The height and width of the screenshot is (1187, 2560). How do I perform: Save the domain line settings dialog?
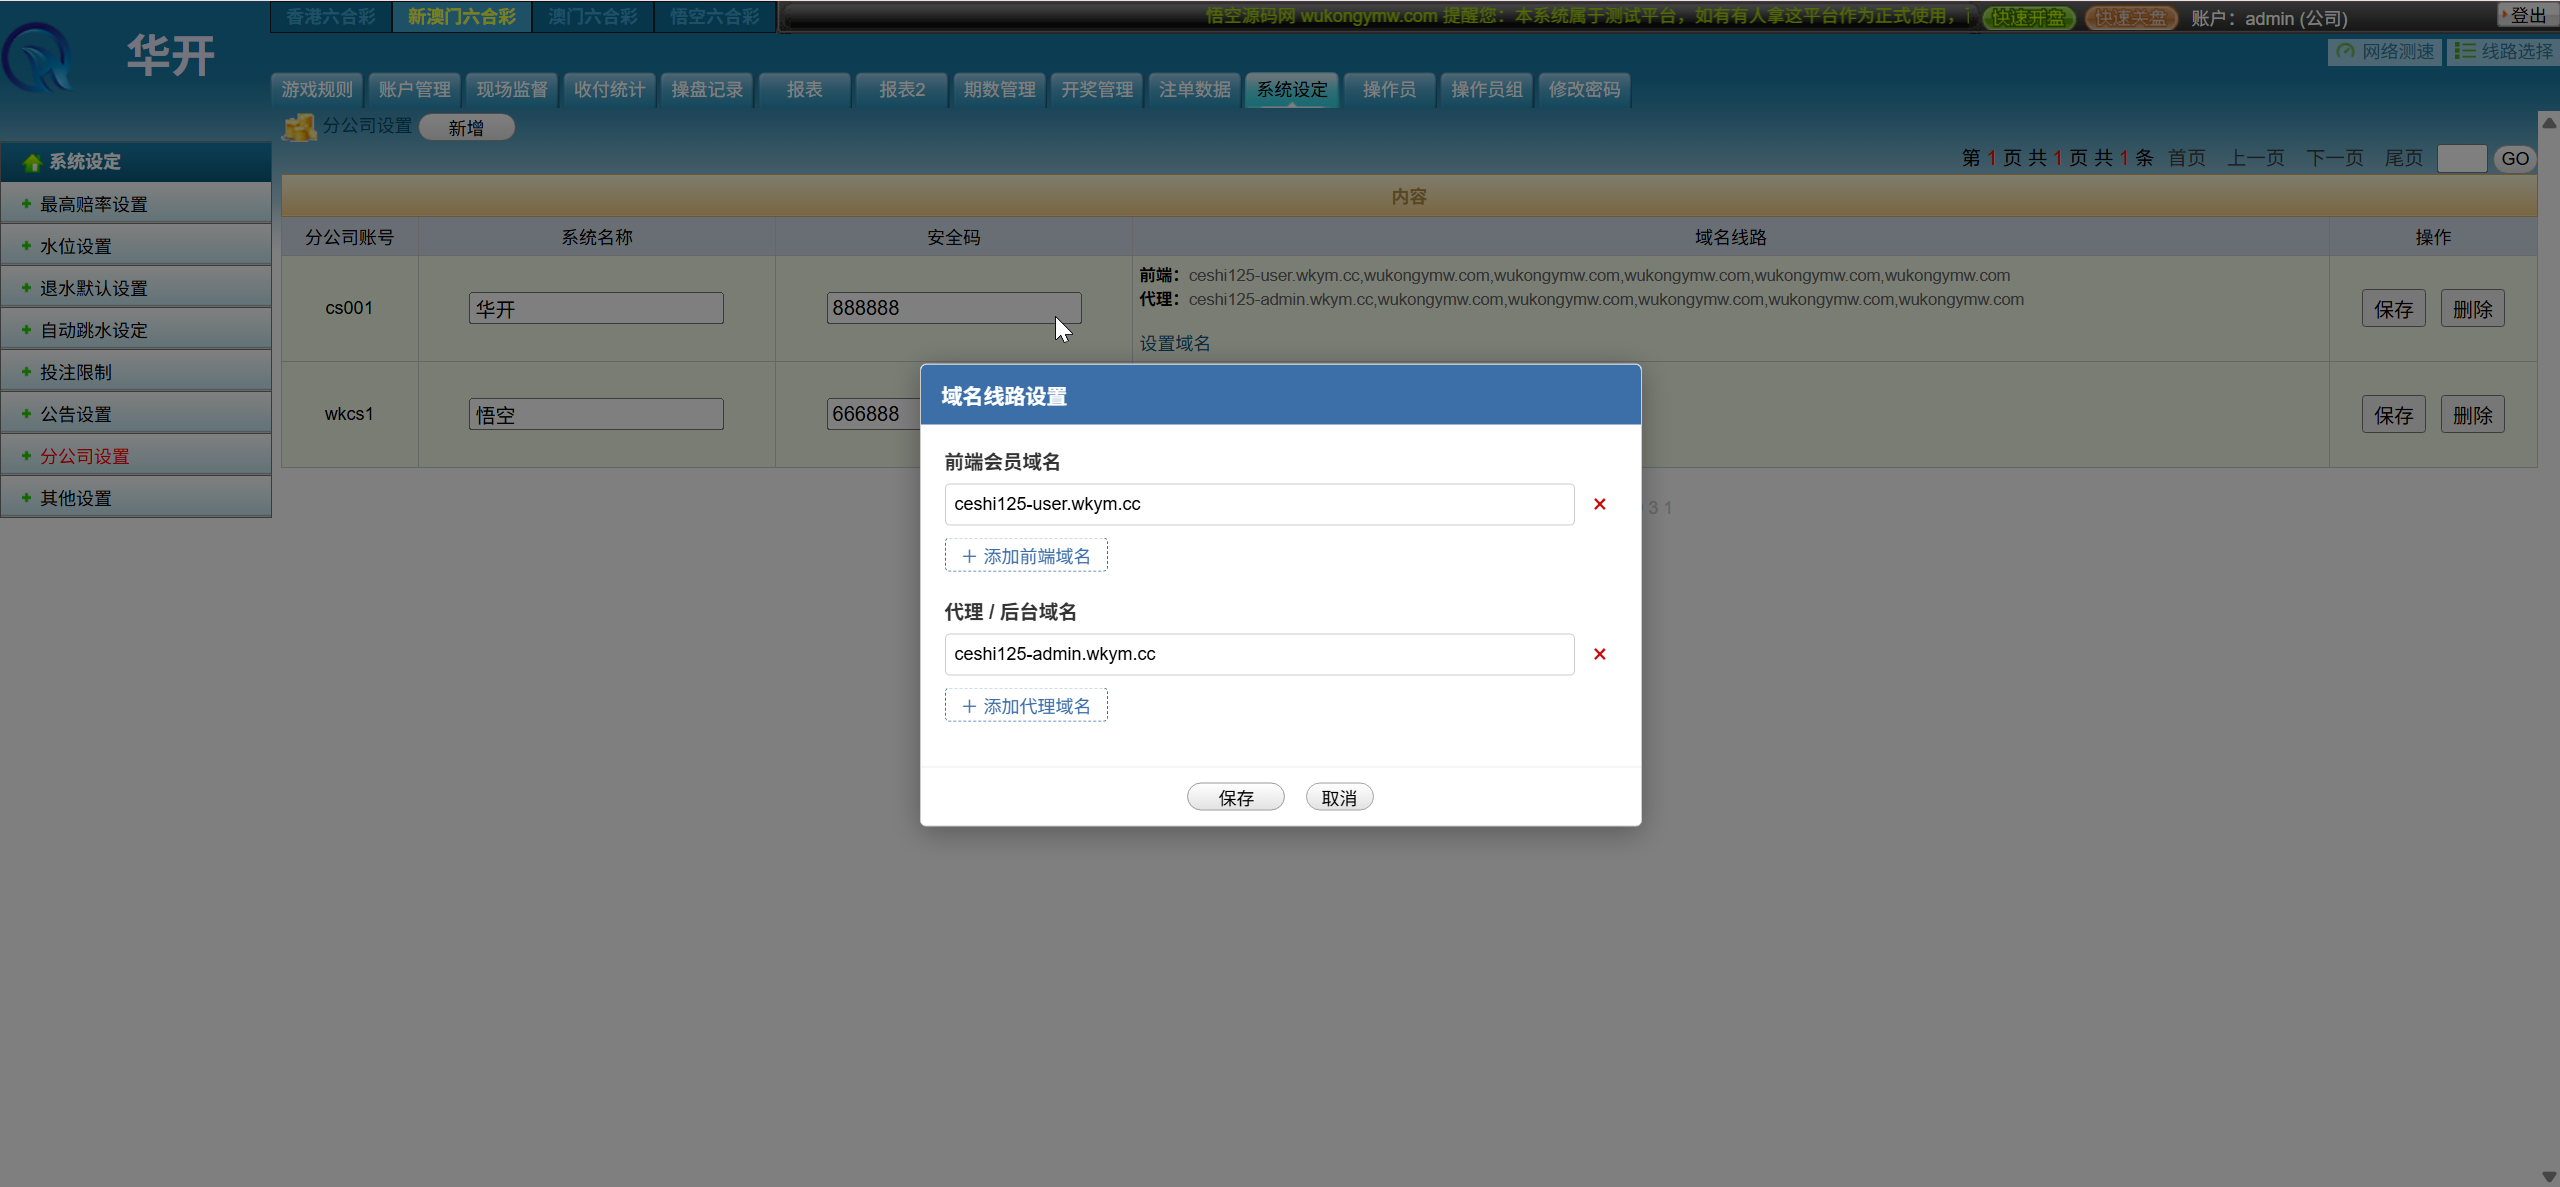tap(1236, 798)
